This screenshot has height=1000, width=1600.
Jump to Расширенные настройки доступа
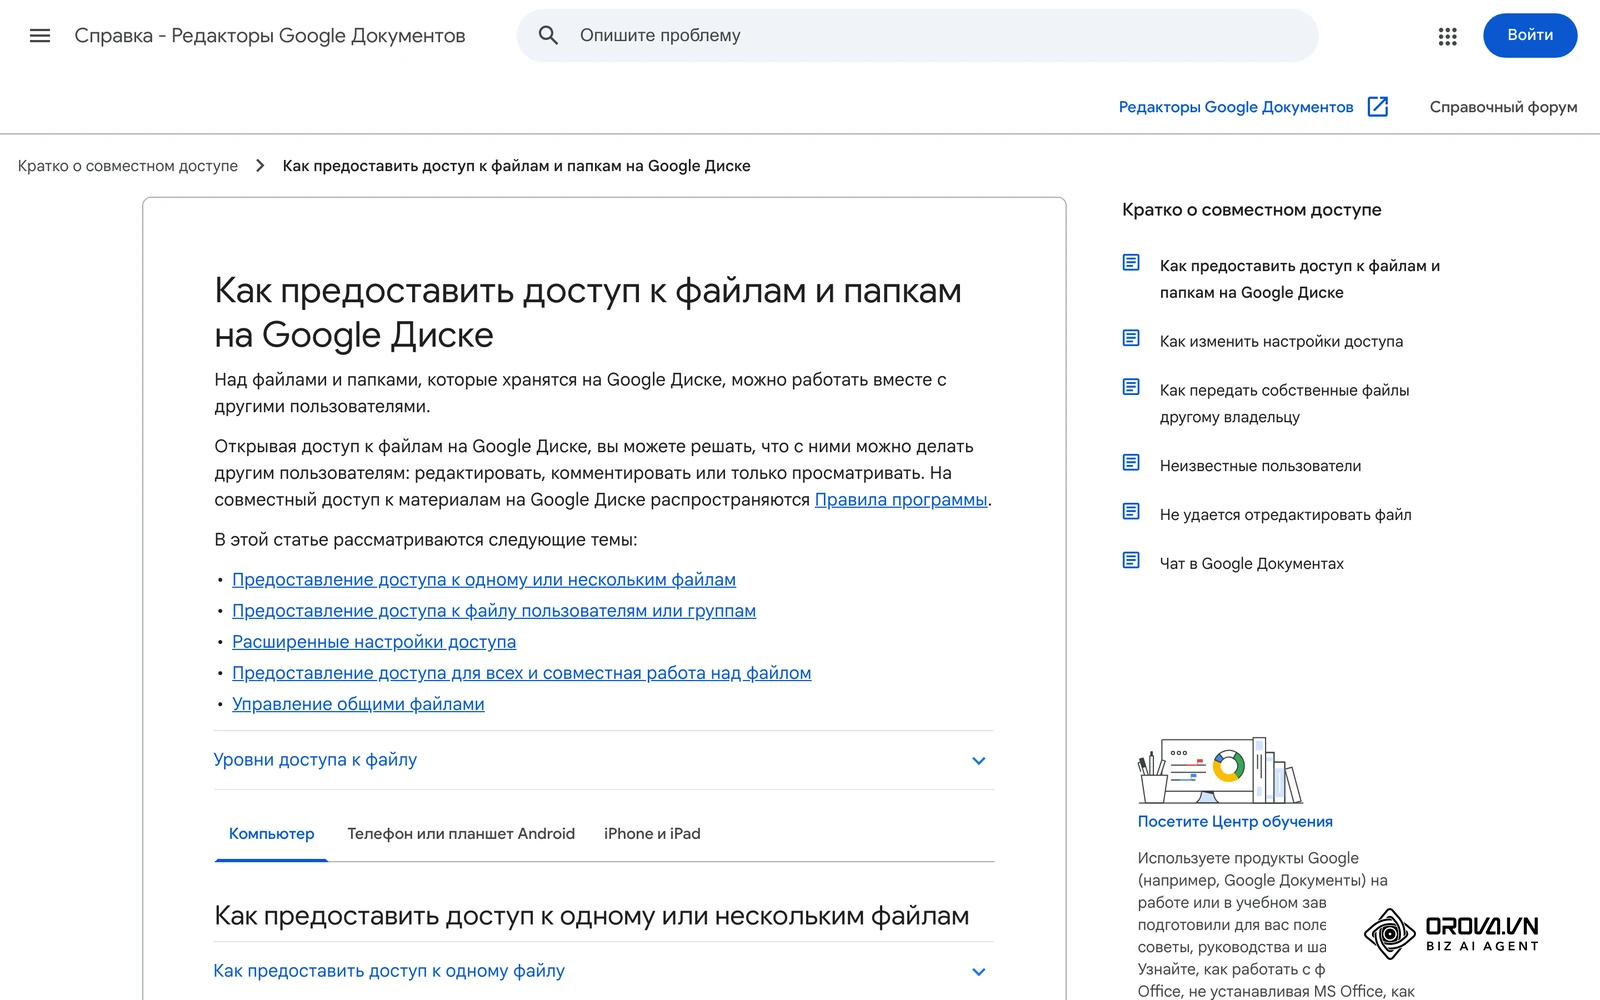pyautogui.click(x=374, y=642)
